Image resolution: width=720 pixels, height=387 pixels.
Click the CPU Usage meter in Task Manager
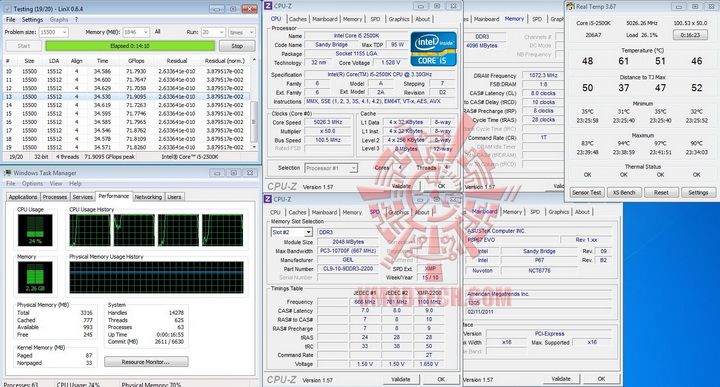click(x=35, y=230)
